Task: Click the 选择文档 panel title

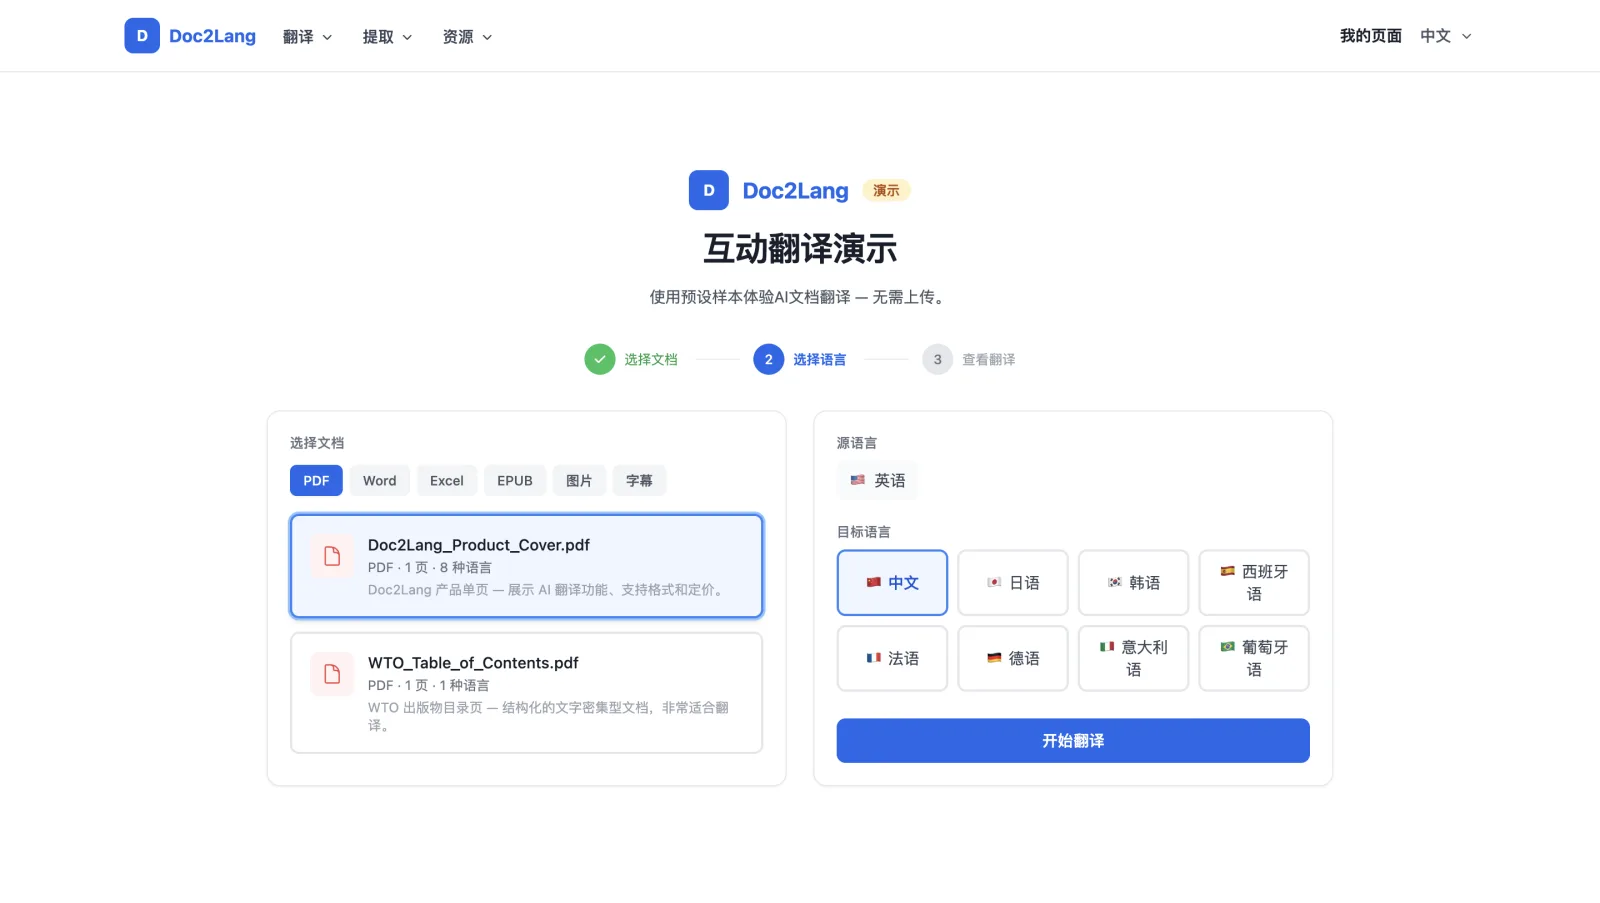Action: pyautogui.click(x=317, y=443)
